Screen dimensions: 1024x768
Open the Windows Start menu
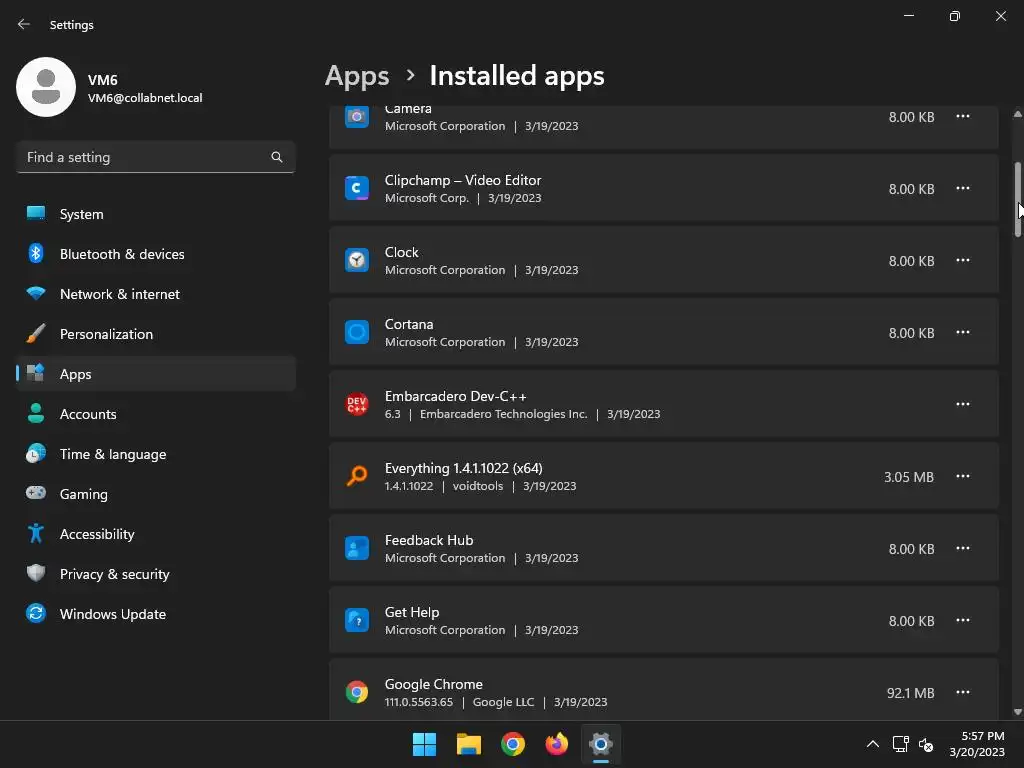[424, 744]
